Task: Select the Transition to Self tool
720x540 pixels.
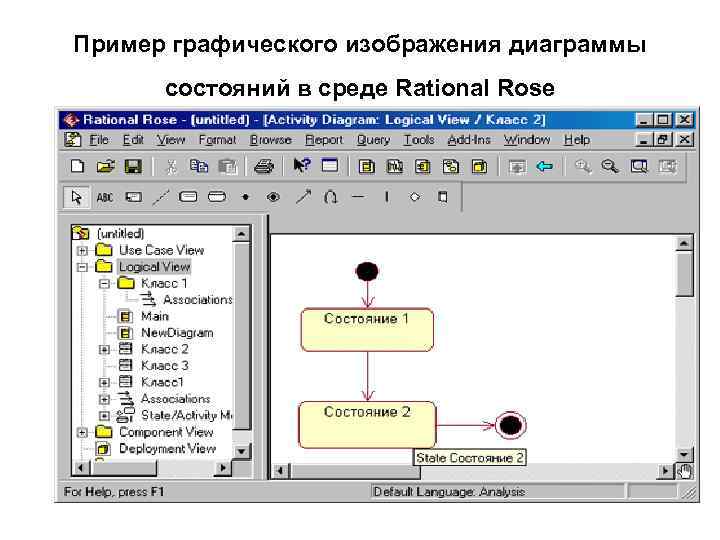Action: click(330, 197)
